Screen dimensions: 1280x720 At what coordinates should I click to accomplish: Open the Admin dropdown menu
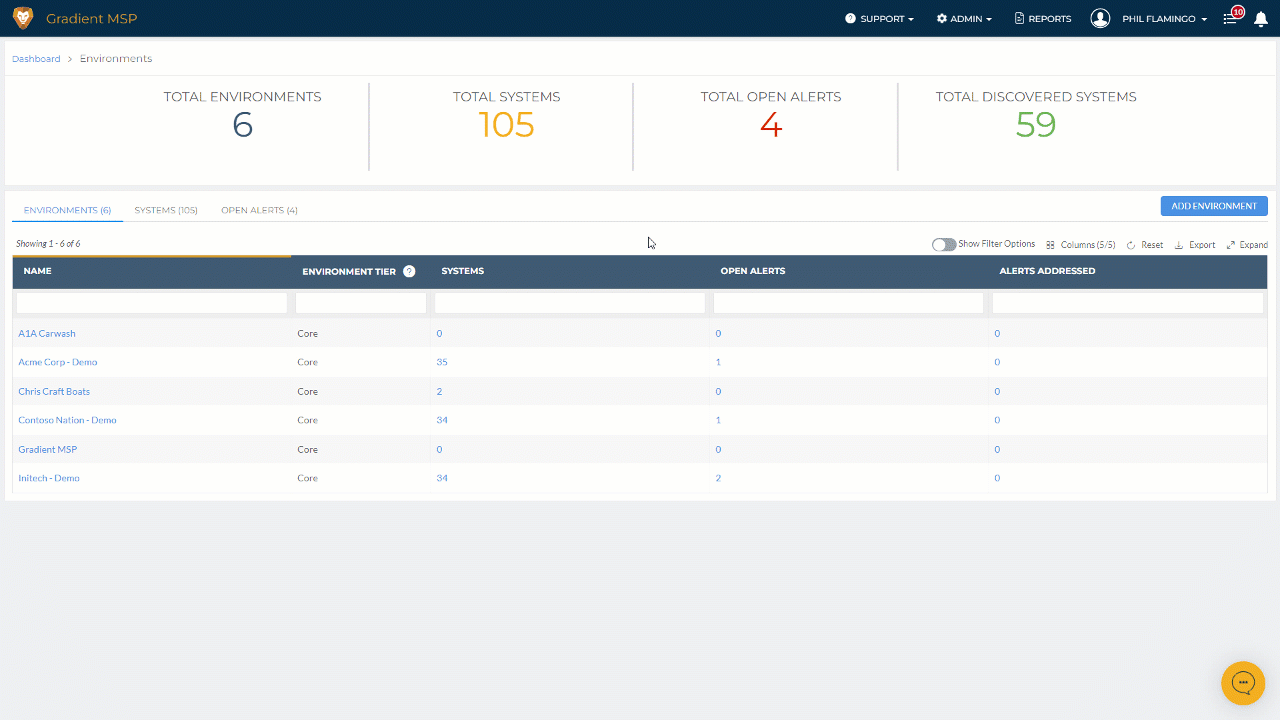(964, 19)
